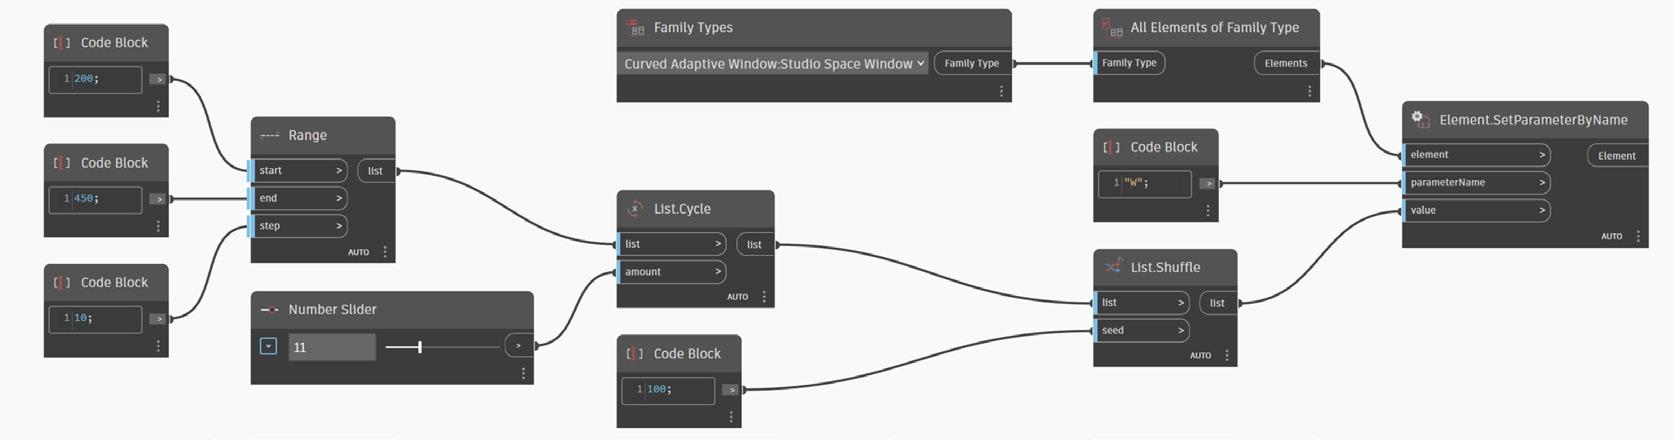Click the Element.SetParameterByName gear icon
The width and height of the screenshot is (1673, 440).
(x=1419, y=119)
